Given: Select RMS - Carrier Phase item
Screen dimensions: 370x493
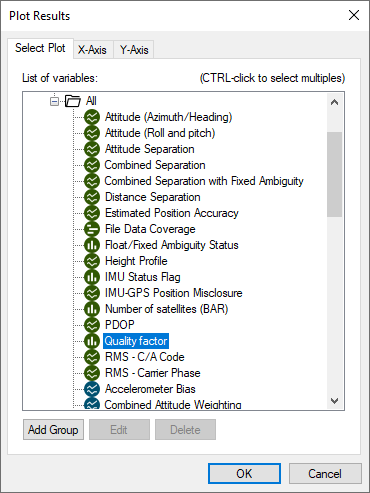Looking at the screenshot, I should click(153, 373).
